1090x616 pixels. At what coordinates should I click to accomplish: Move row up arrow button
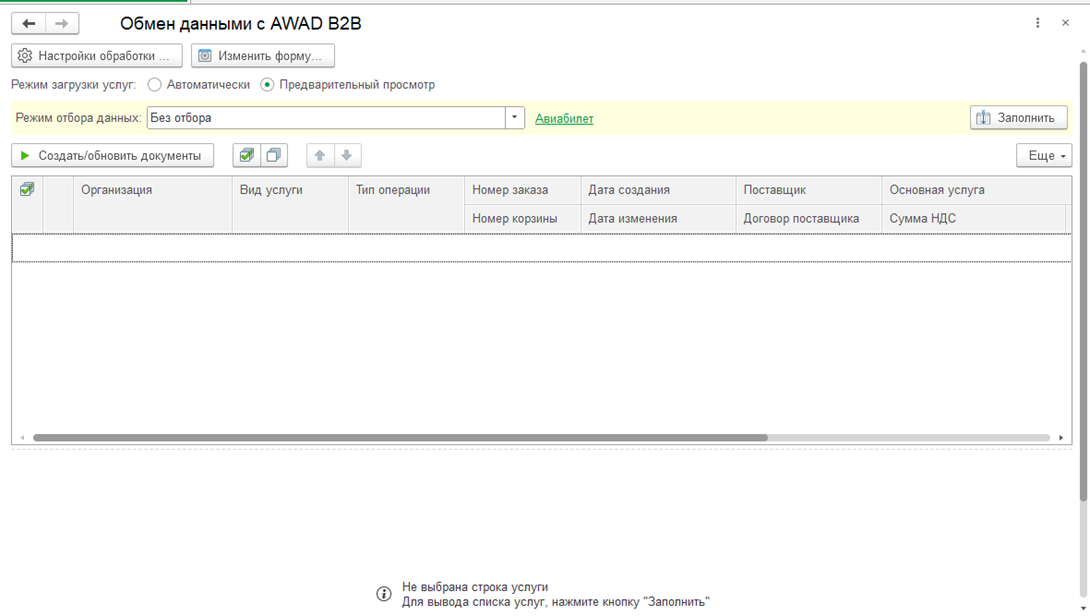320,156
